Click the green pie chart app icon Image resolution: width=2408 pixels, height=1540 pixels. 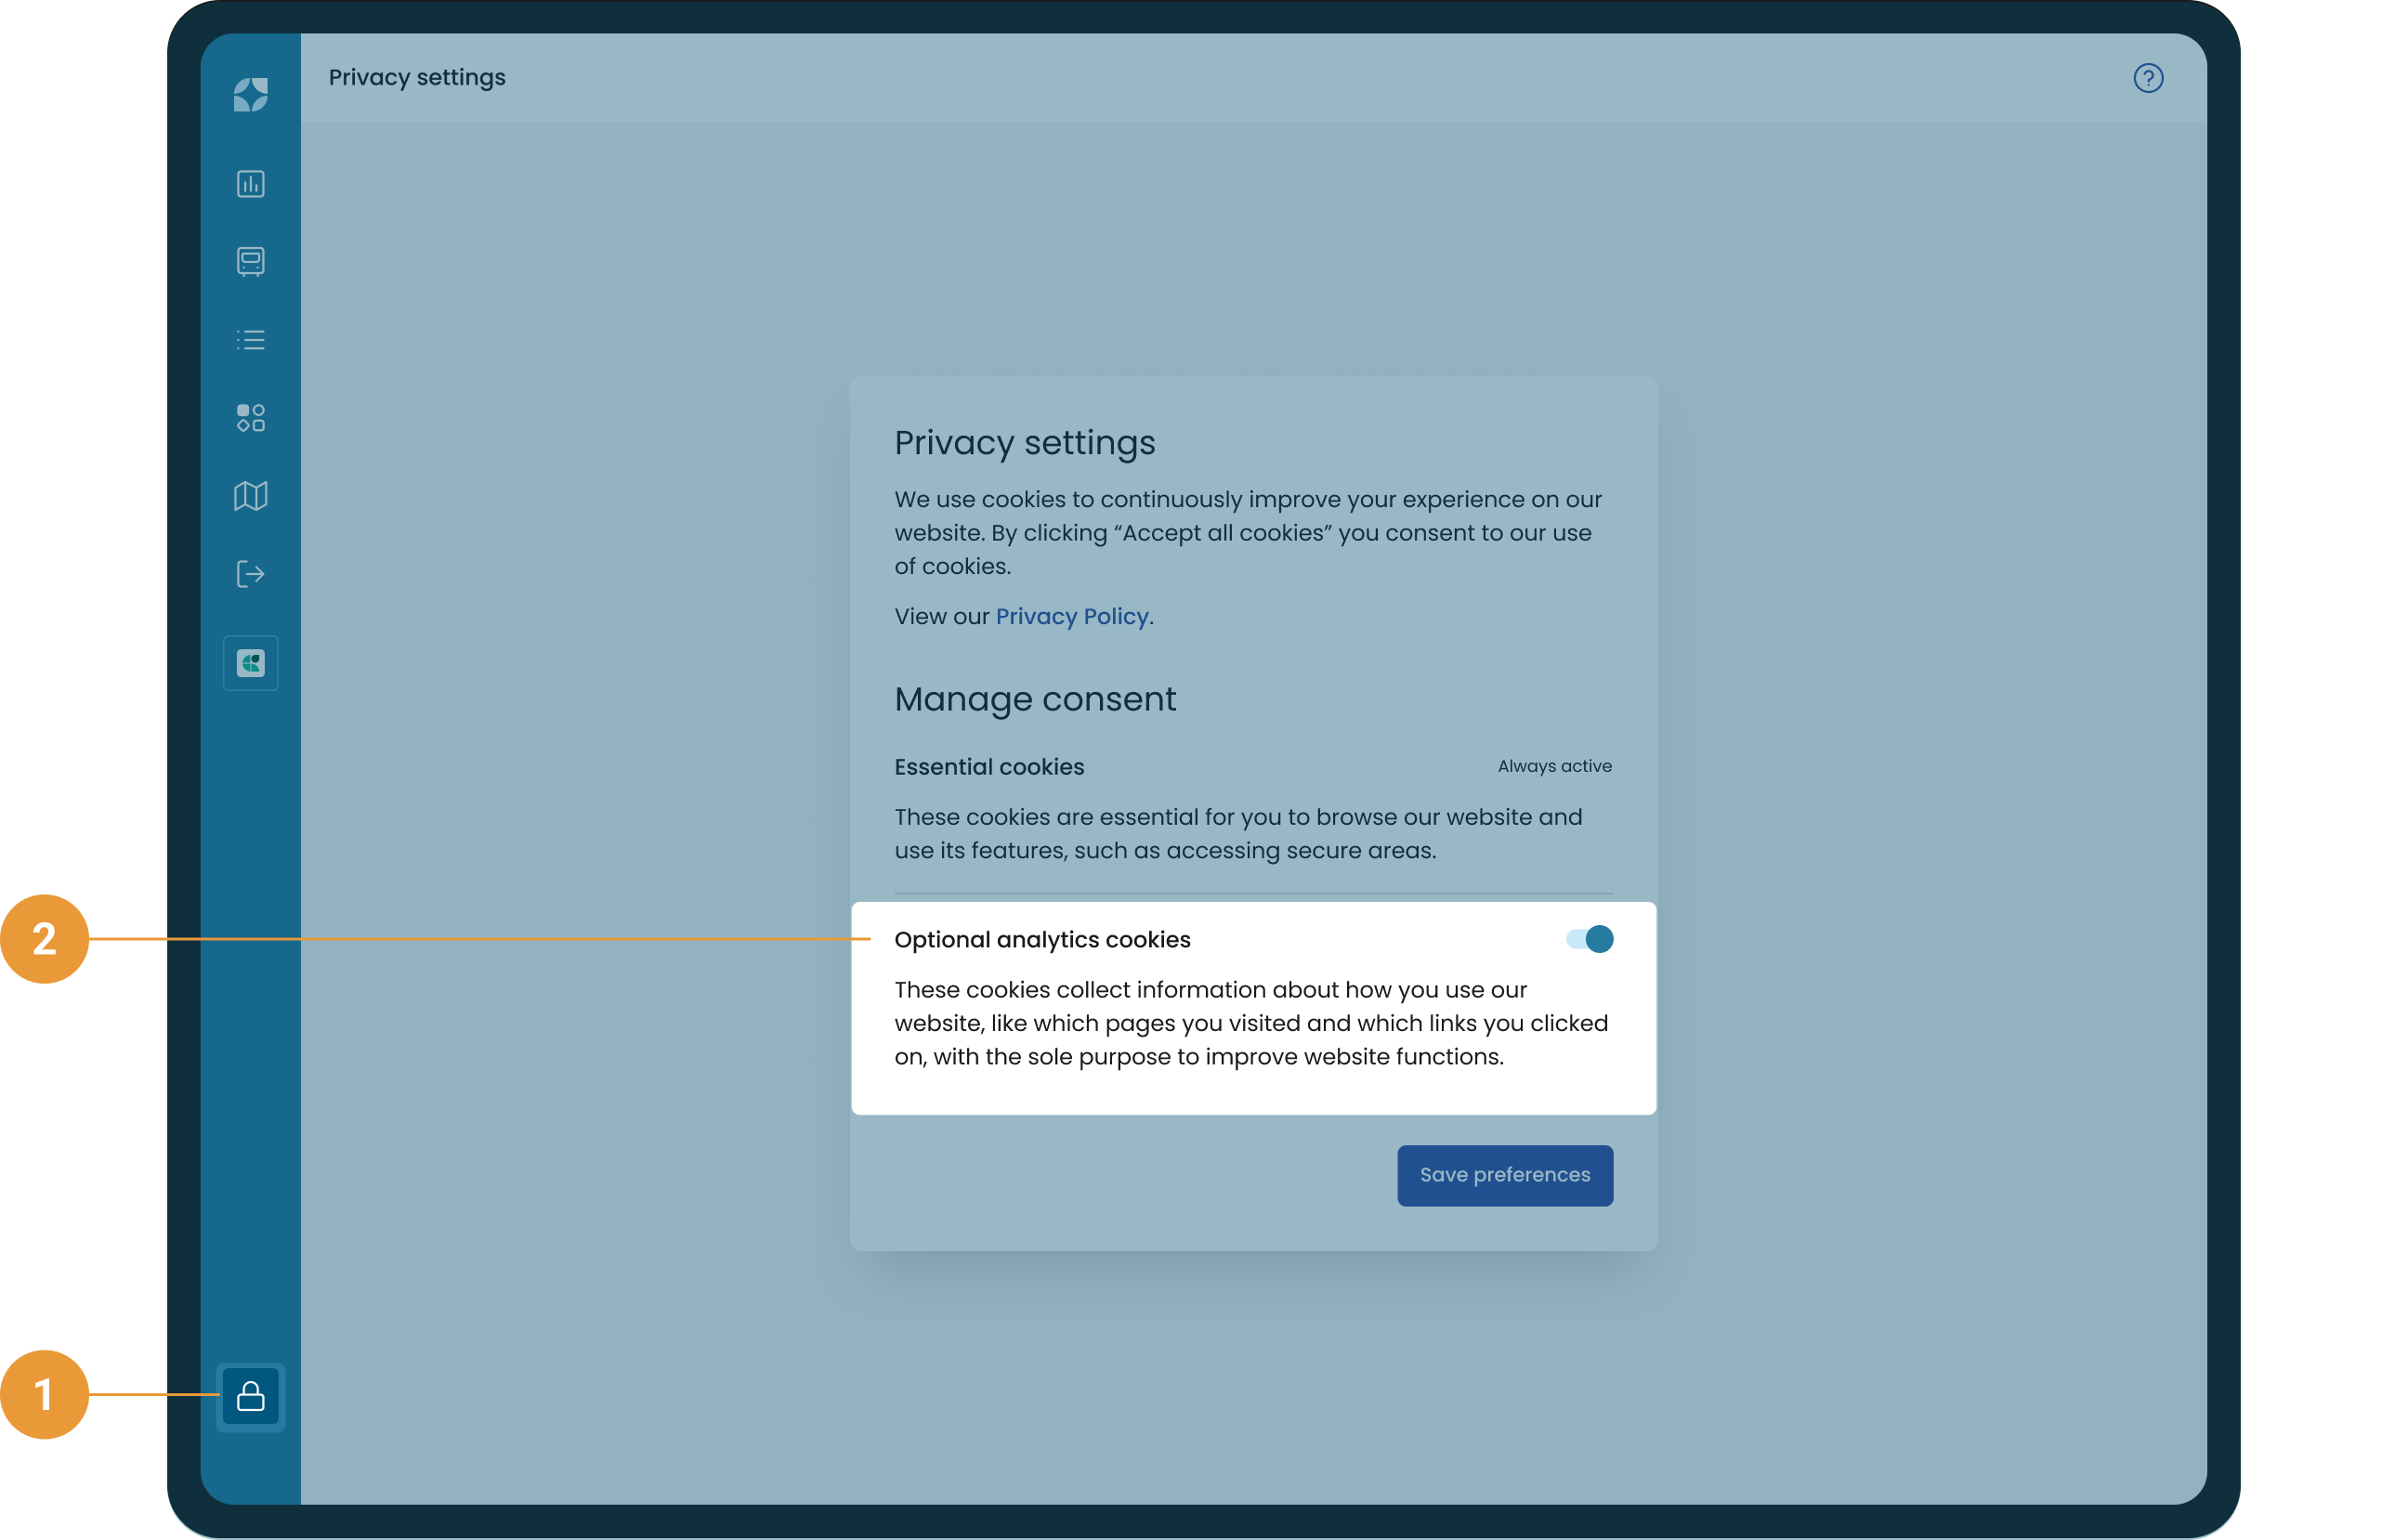[250, 663]
